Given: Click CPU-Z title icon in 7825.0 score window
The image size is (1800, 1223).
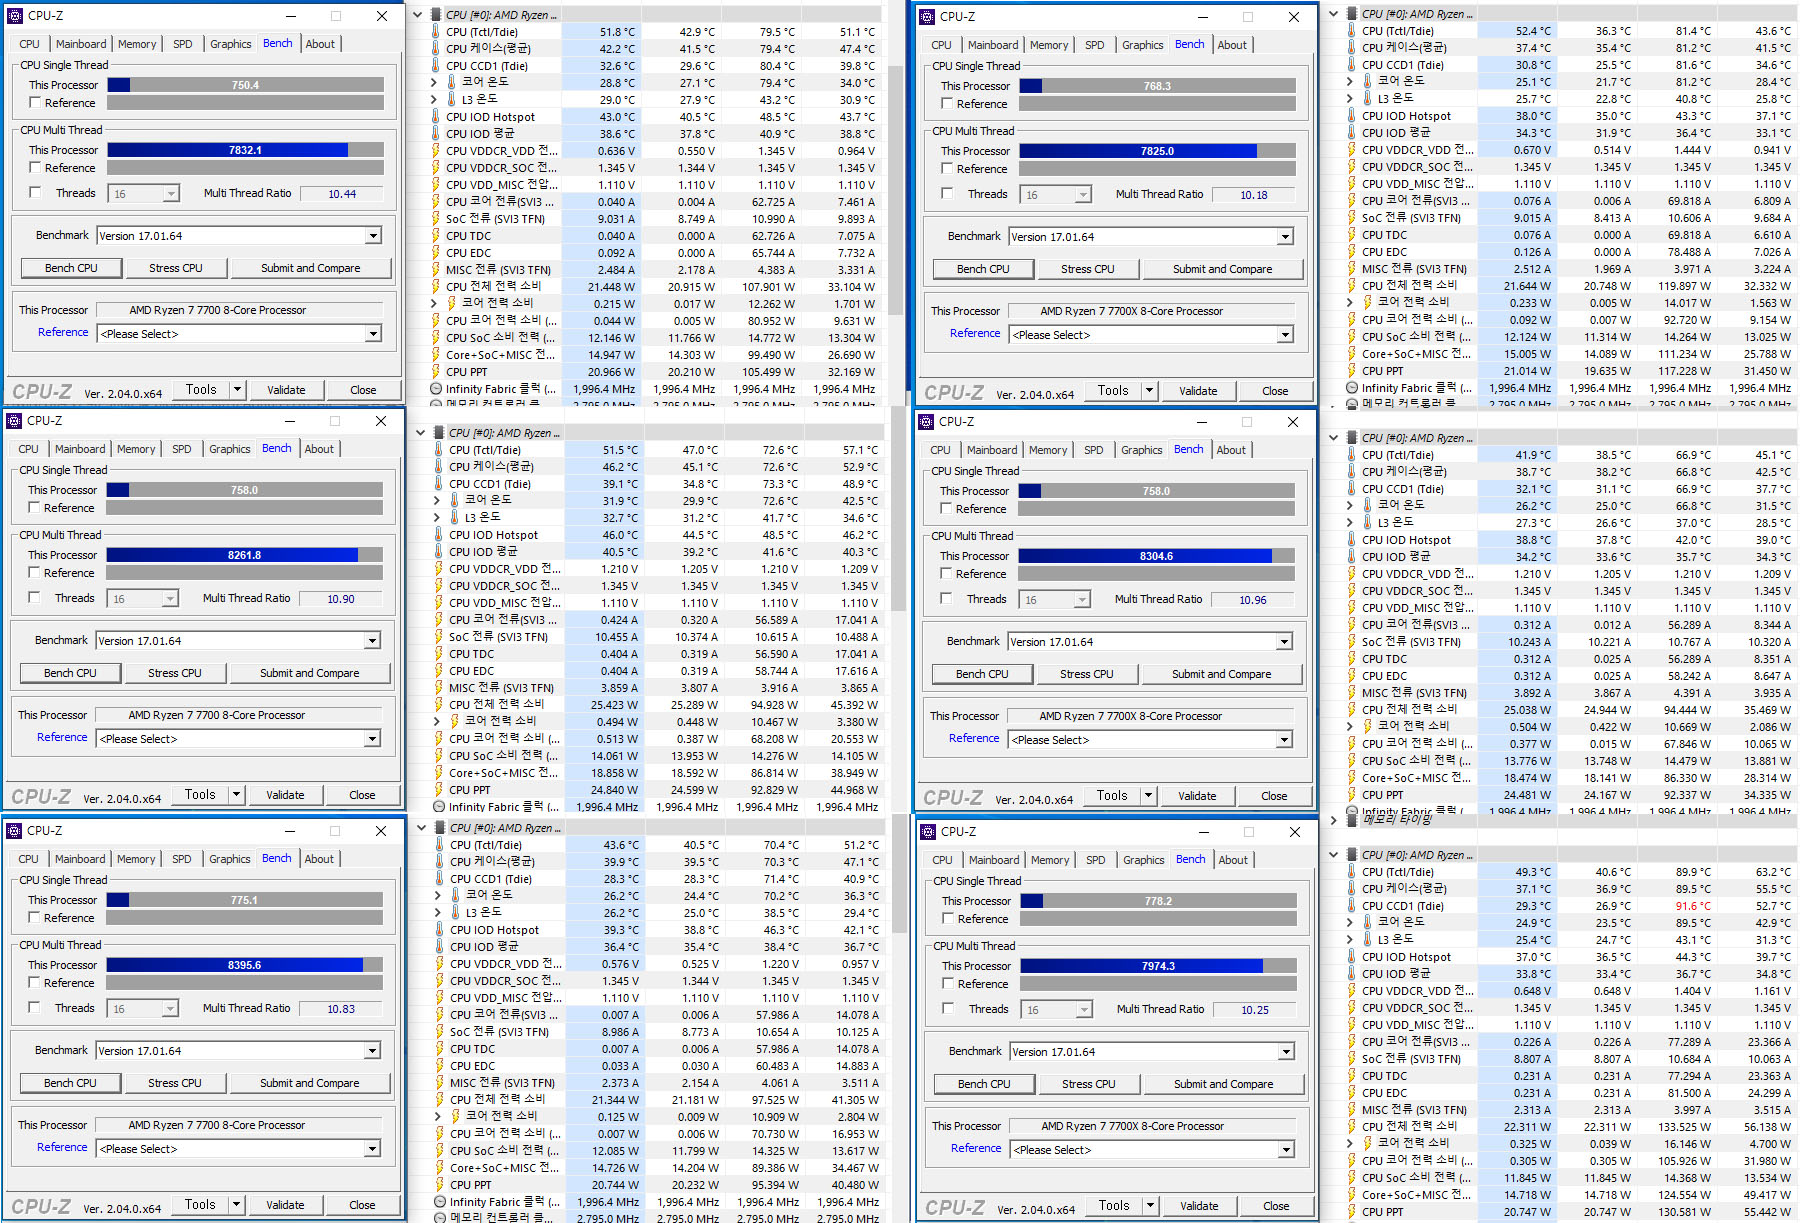Looking at the screenshot, I should 927,17.
